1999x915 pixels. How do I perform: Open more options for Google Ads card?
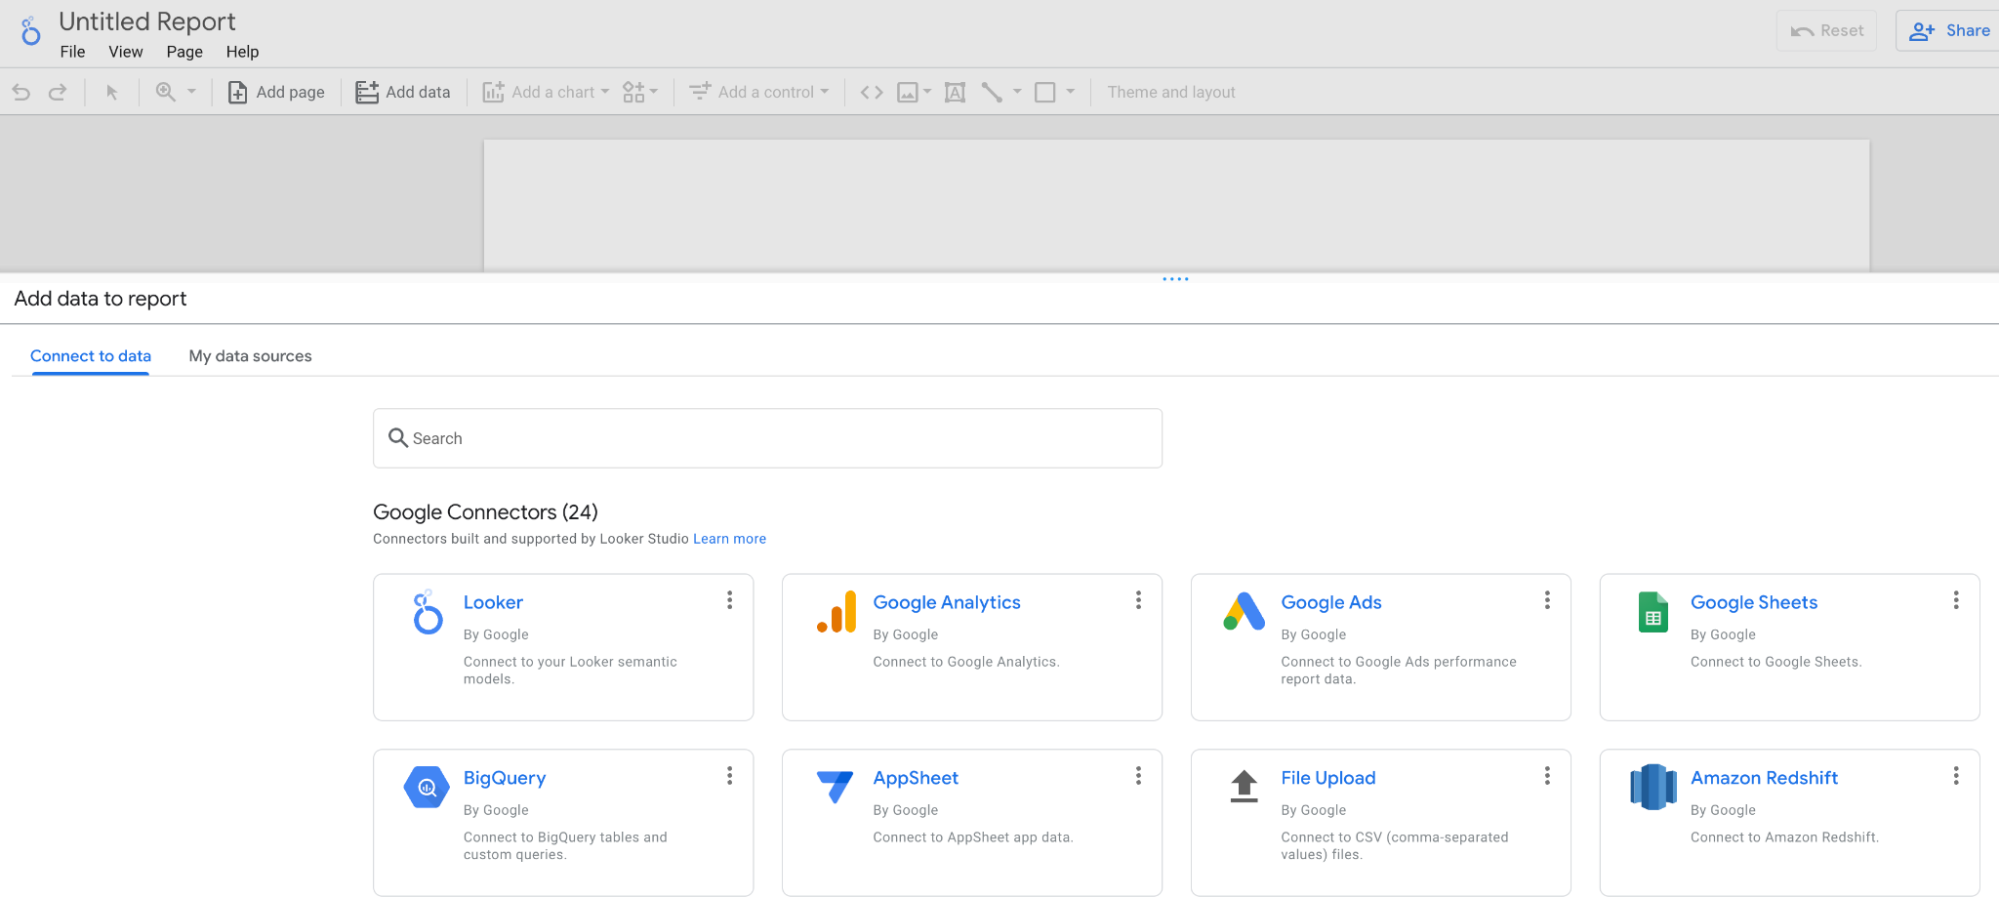click(1547, 600)
